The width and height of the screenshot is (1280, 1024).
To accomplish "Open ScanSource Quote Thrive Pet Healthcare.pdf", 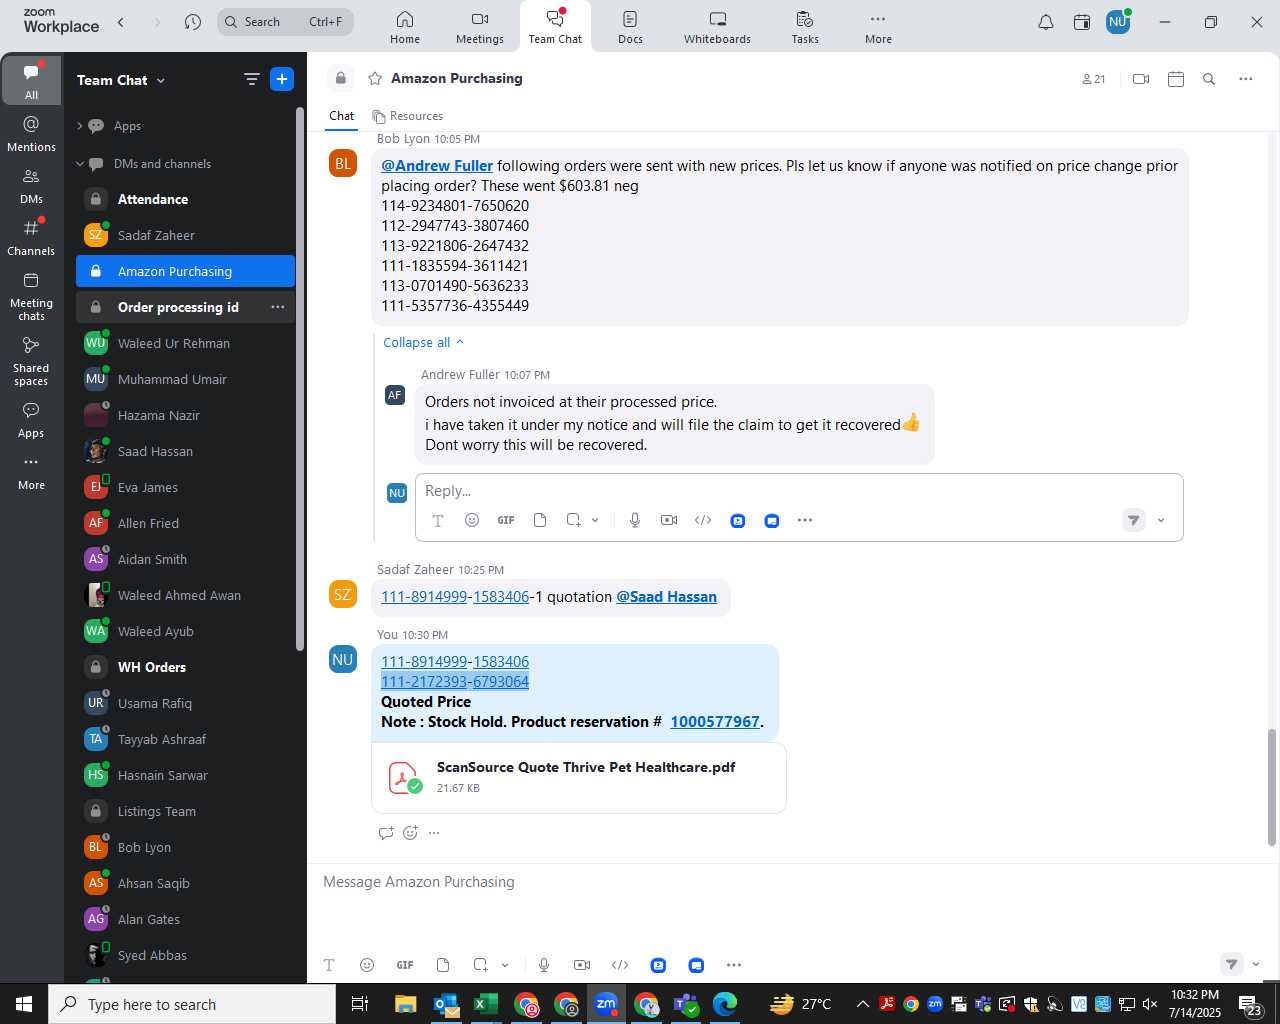I will [x=579, y=777].
